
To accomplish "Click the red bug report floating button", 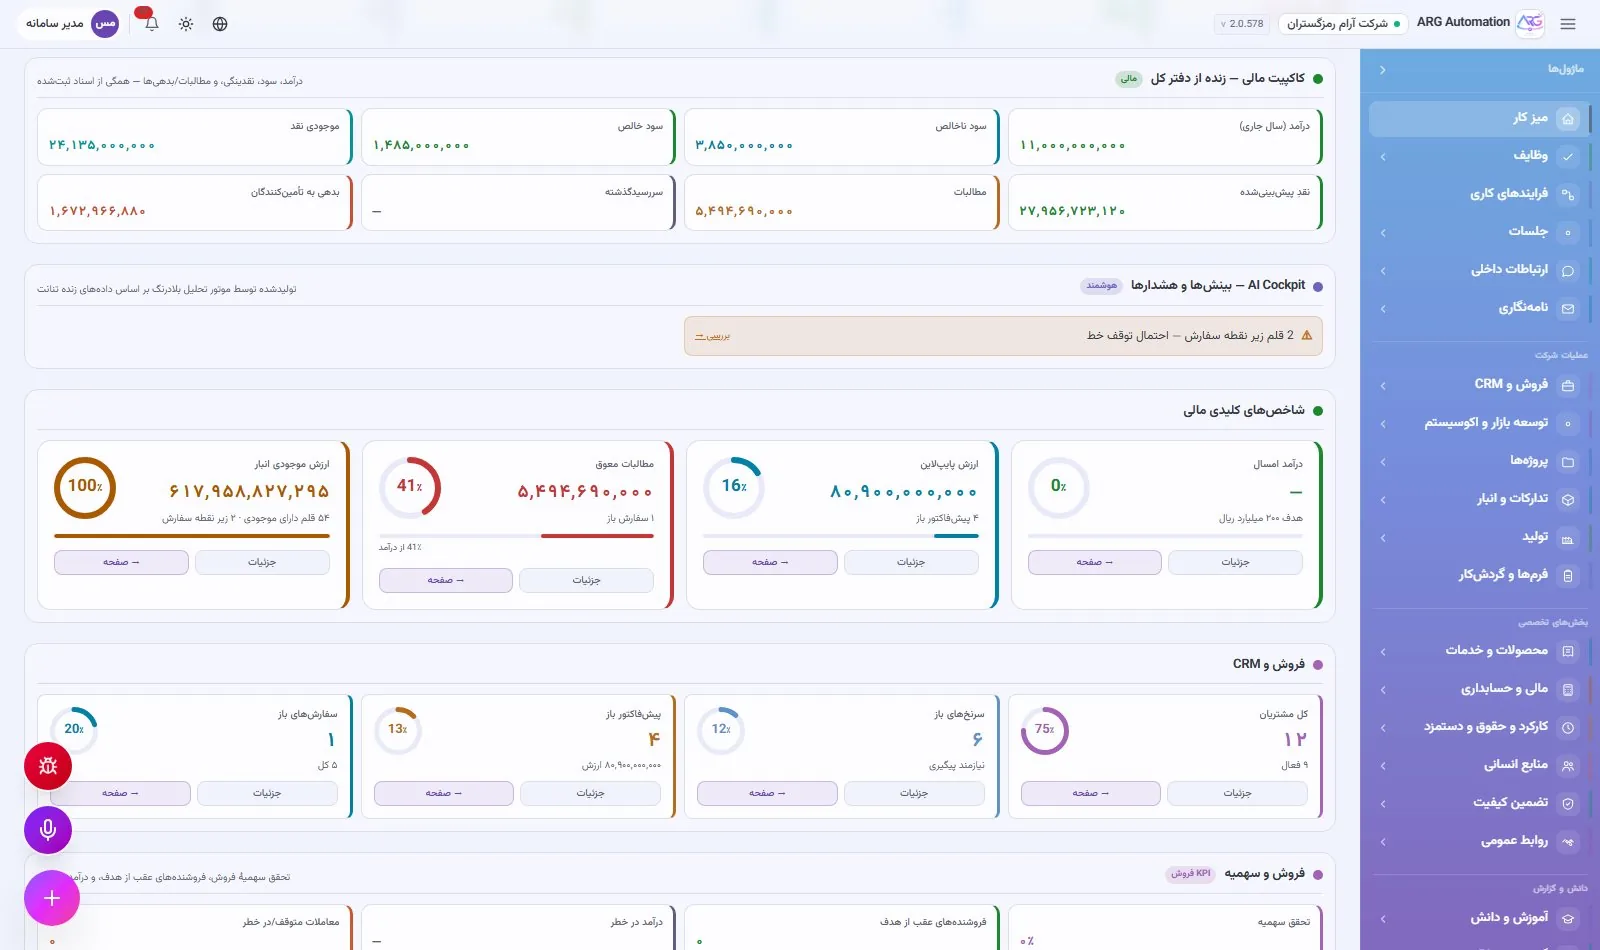I will (48, 766).
